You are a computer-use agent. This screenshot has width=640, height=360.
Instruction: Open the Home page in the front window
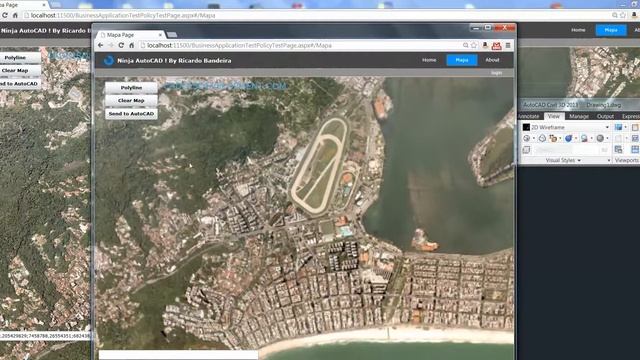[x=429, y=60]
